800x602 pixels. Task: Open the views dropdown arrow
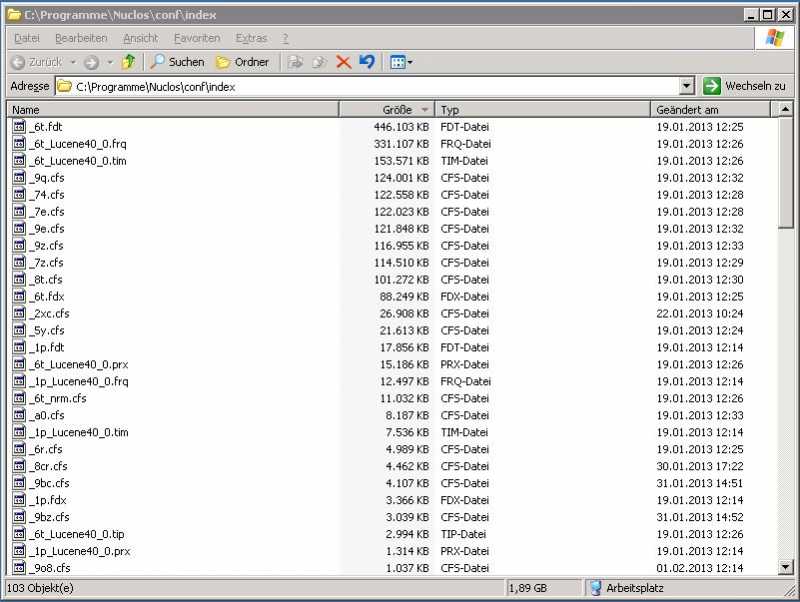tap(410, 63)
